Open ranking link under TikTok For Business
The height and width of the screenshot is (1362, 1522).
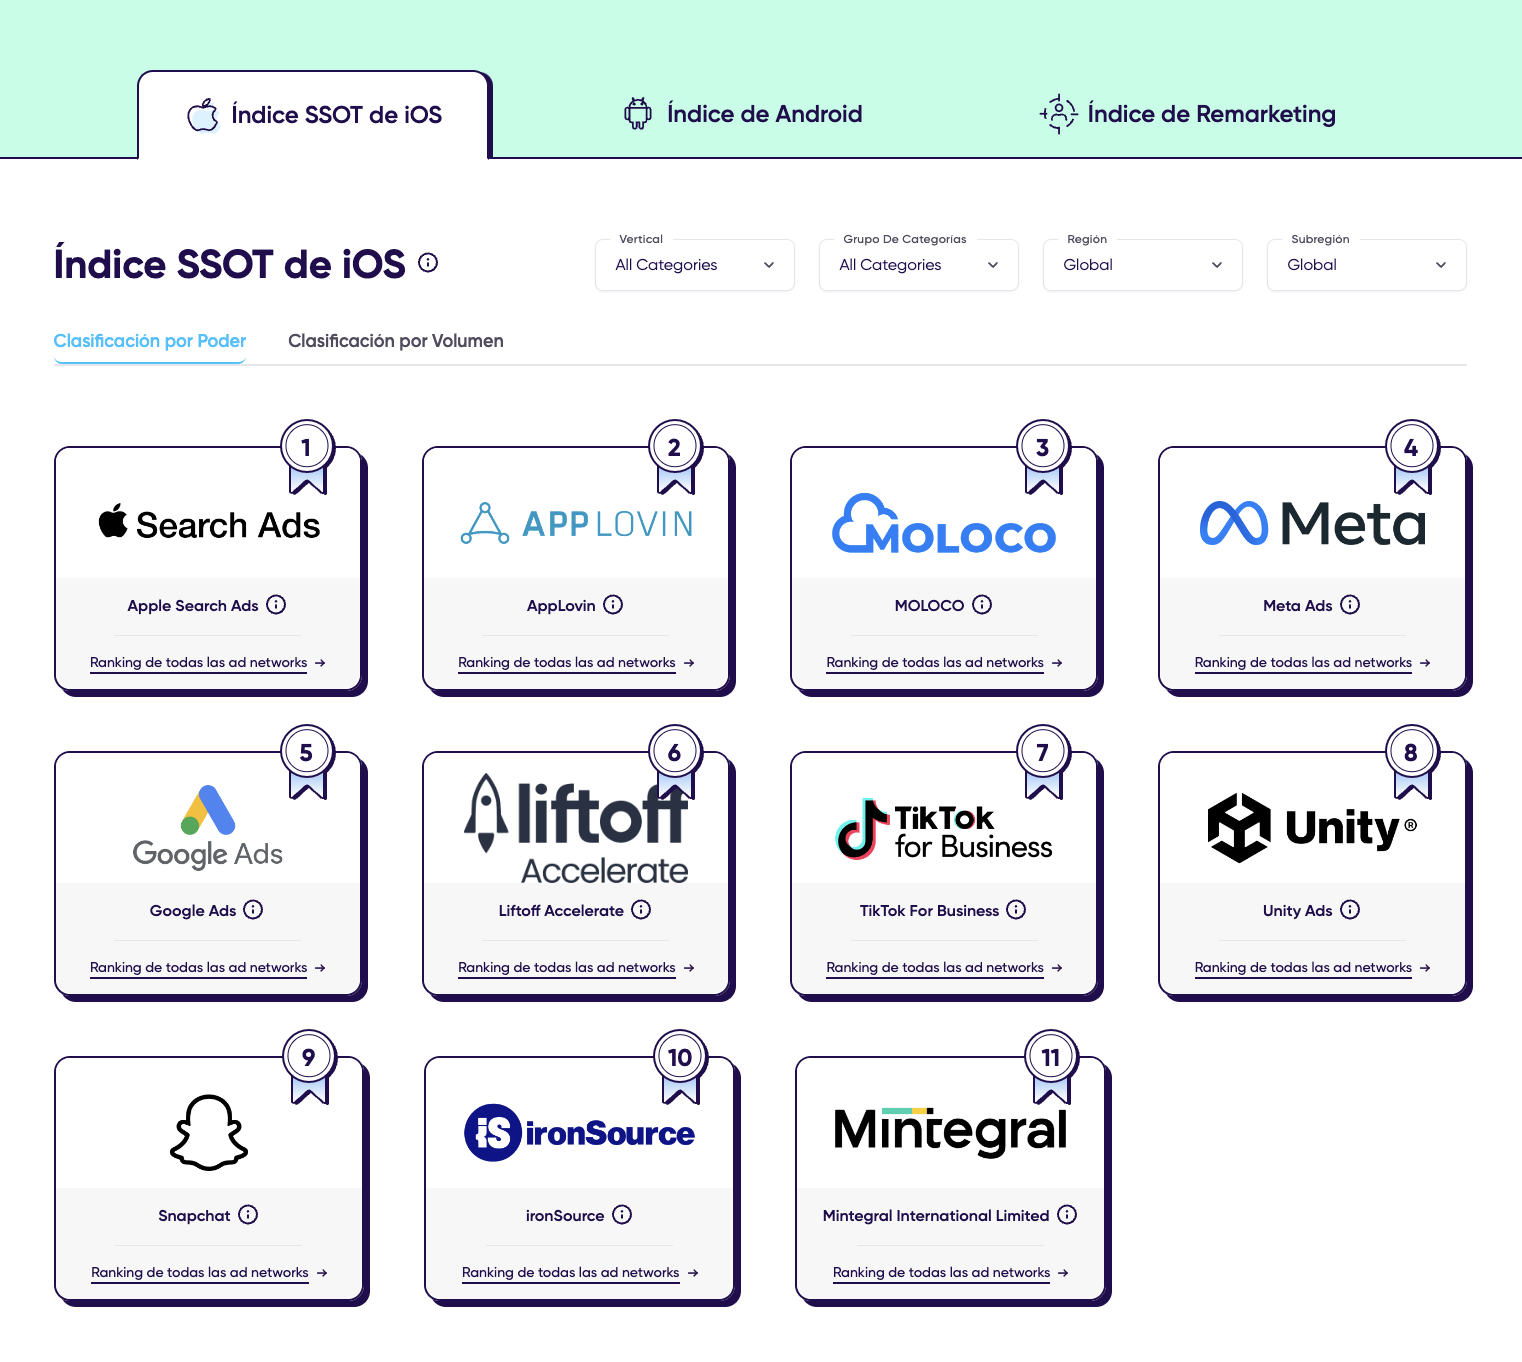click(944, 968)
